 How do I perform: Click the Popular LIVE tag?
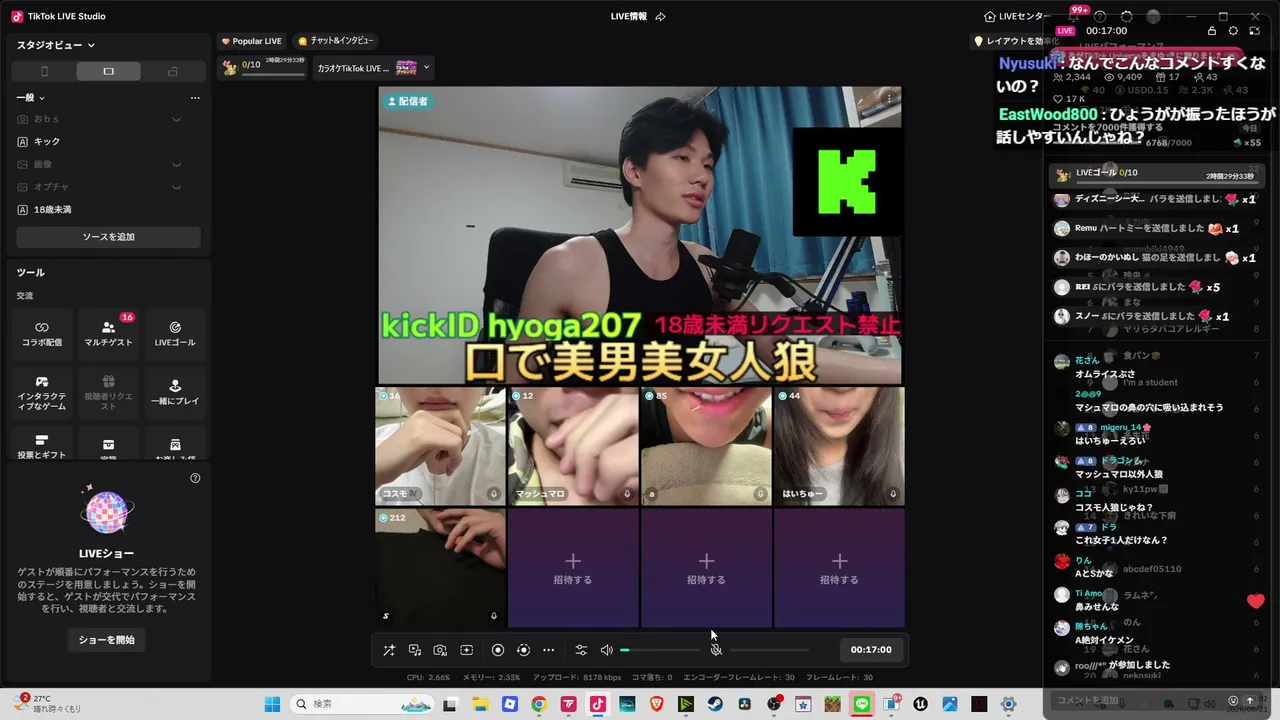pos(251,41)
